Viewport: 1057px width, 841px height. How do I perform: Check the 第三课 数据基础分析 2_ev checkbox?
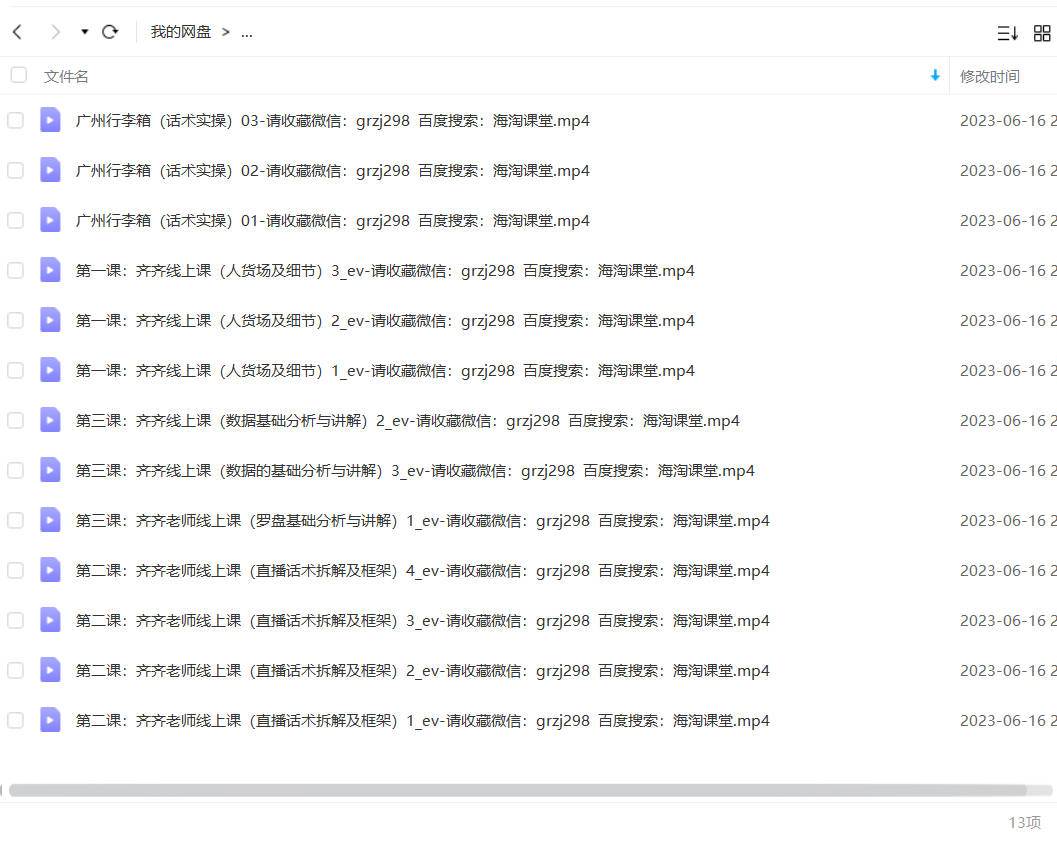(x=16, y=420)
